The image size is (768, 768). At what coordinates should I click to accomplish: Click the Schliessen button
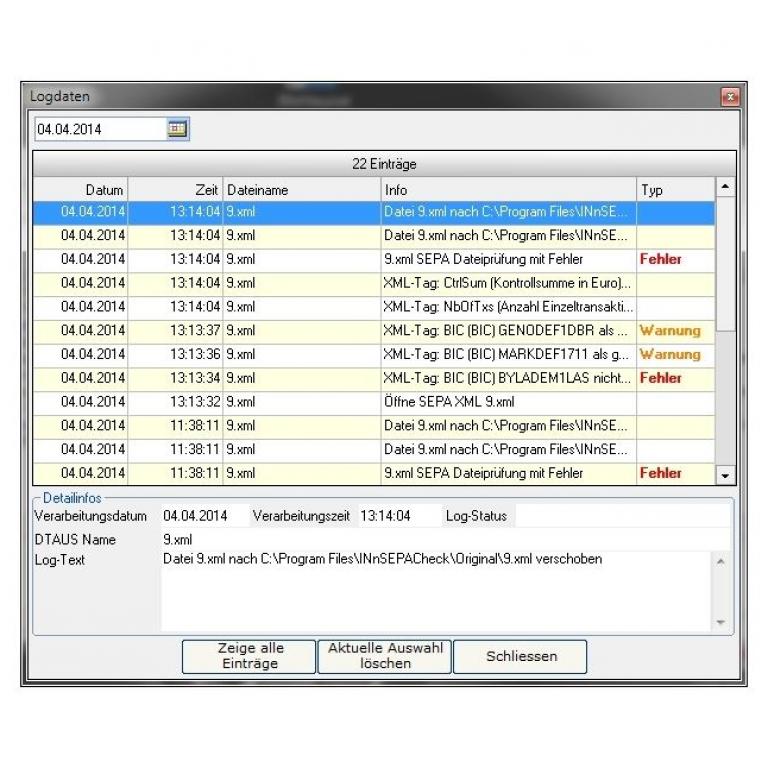tap(520, 657)
